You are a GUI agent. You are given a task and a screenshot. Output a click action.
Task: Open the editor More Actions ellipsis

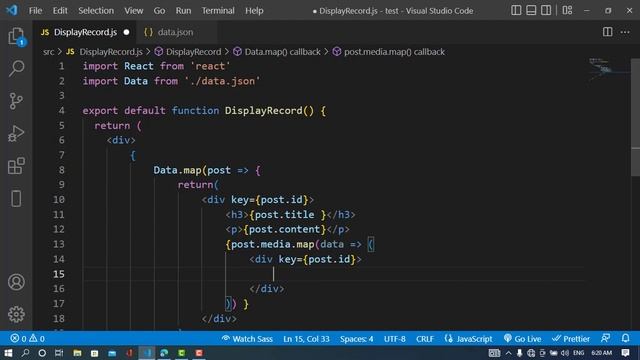625,32
